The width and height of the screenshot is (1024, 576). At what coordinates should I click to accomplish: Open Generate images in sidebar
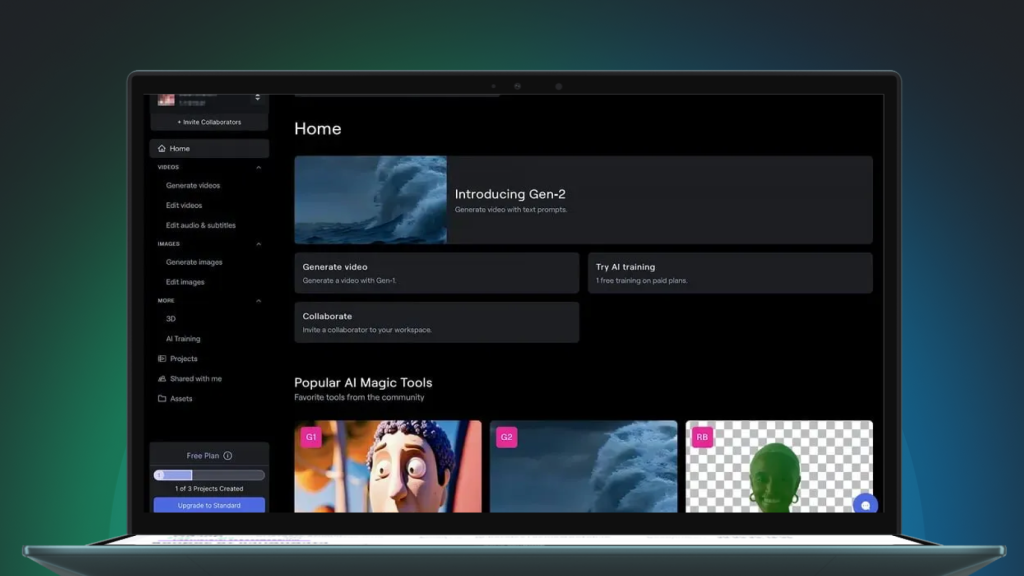pos(194,262)
